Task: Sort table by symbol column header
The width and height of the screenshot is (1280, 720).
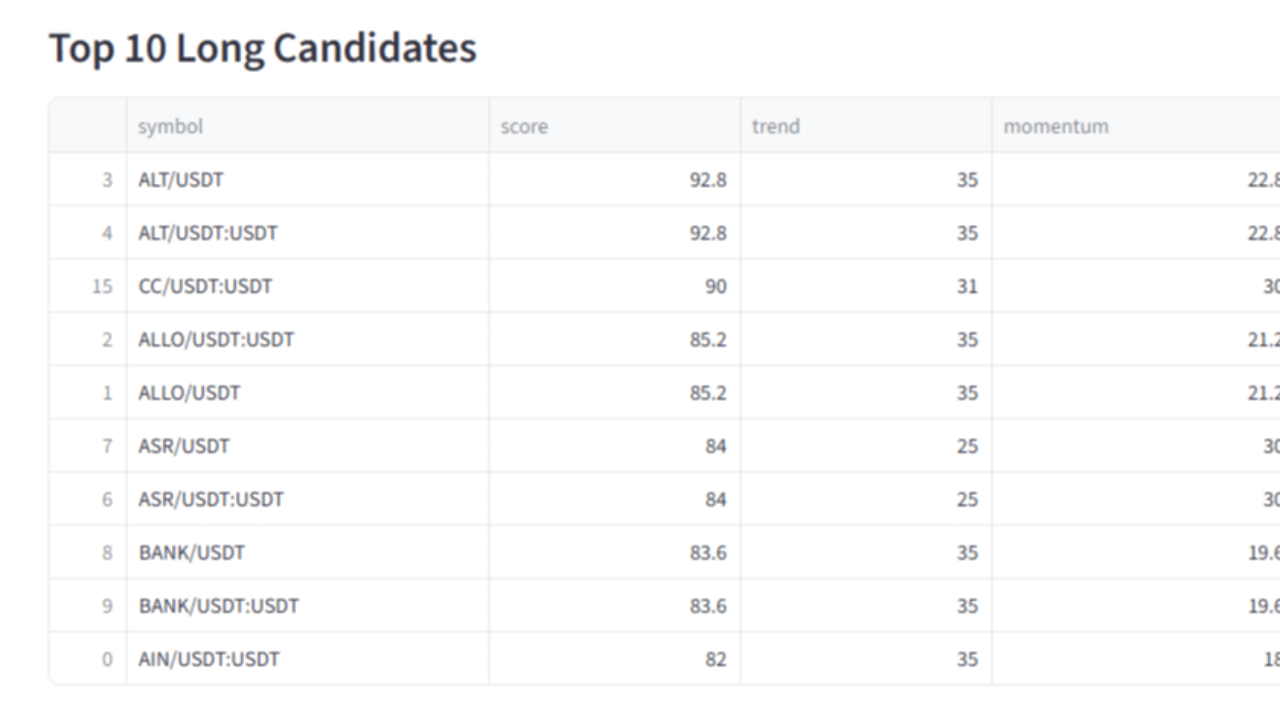Action: pyautogui.click(x=307, y=126)
